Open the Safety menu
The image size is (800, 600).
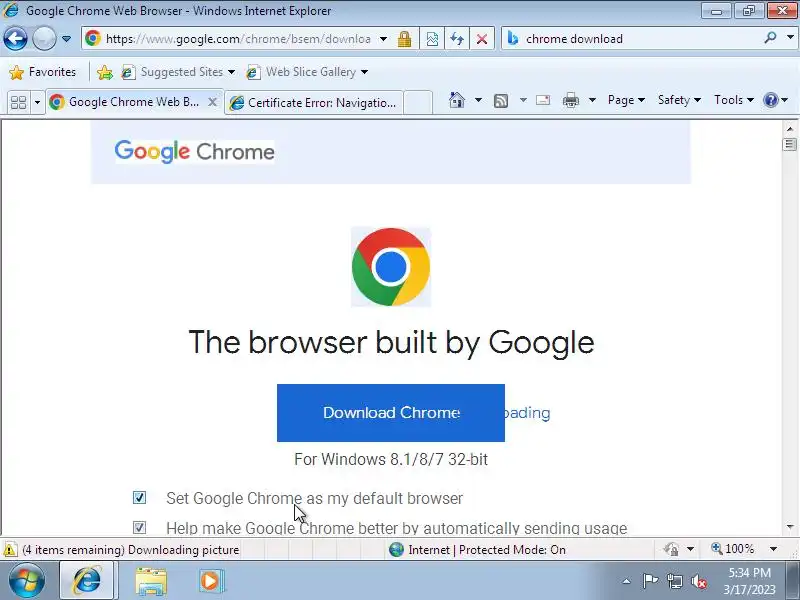(679, 100)
